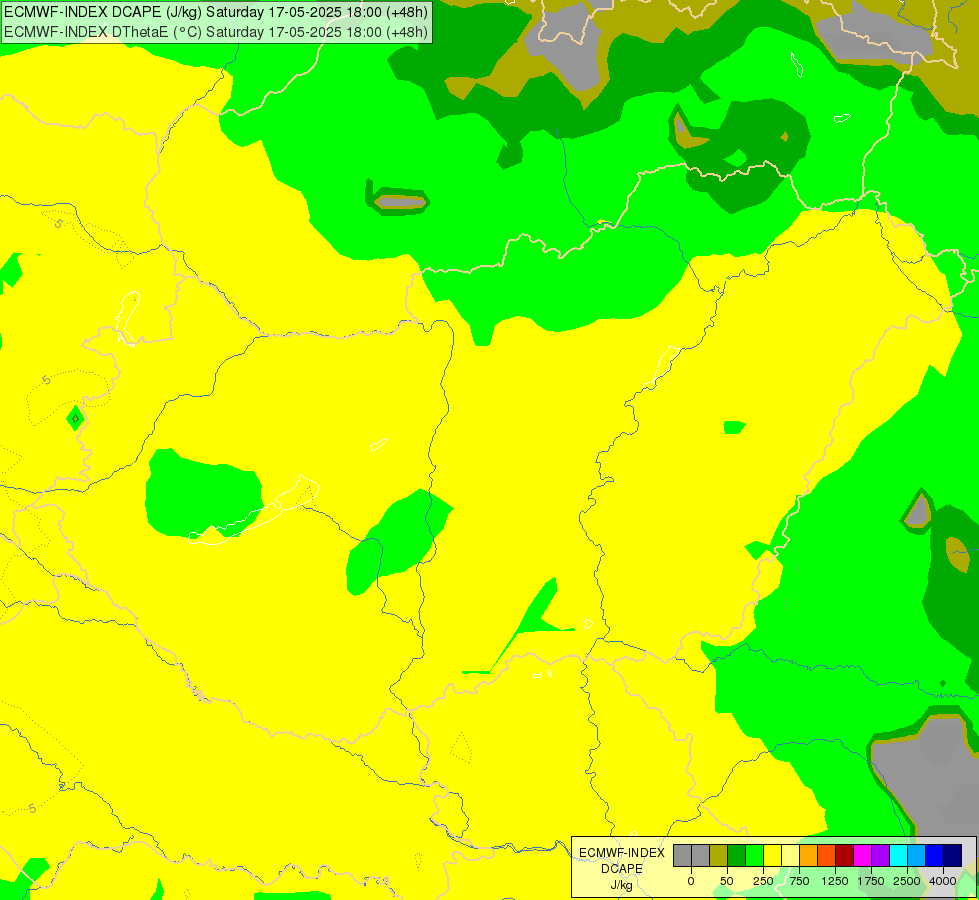Viewport: 979px width, 900px height.
Task: Click the '1250' legend scale value
Action: [x=835, y=881]
